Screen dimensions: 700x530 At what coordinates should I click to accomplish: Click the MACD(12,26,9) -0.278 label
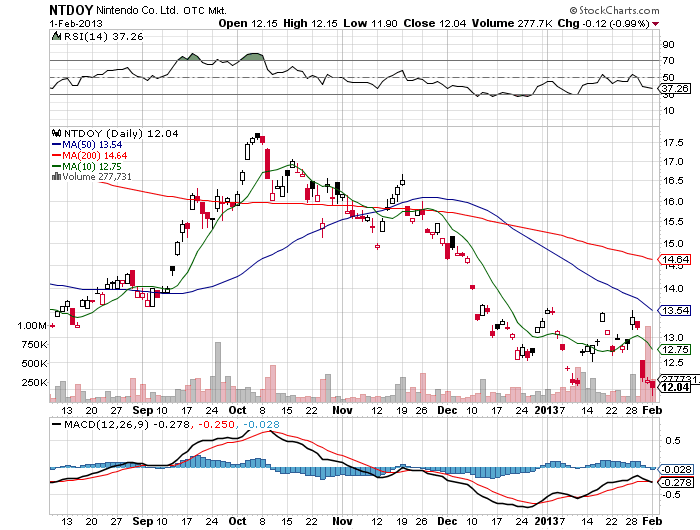[x=127, y=424]
